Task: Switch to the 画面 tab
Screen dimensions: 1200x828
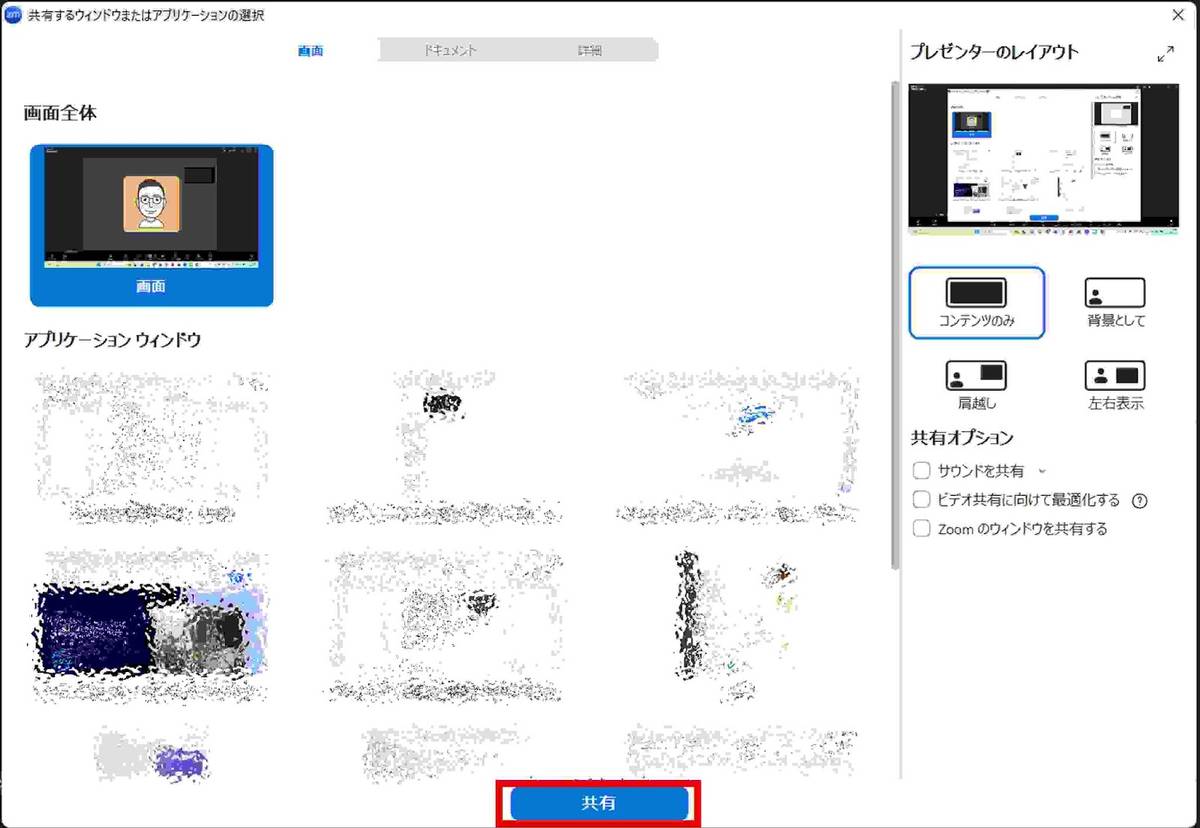Action: (x=311, y=50)
